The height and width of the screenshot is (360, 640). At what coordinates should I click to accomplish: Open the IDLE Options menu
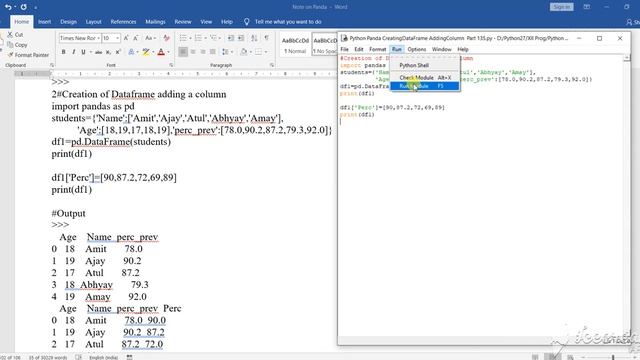(x=416, y=49)
